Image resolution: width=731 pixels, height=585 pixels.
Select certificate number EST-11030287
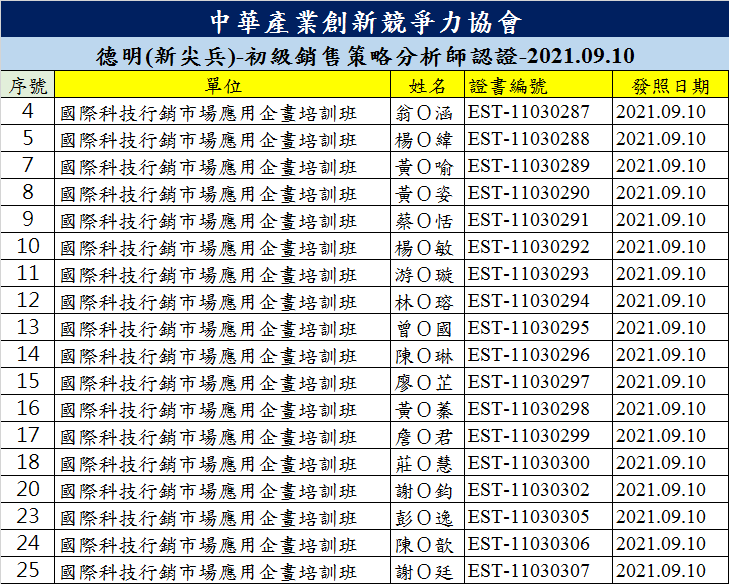coord(529,112)
